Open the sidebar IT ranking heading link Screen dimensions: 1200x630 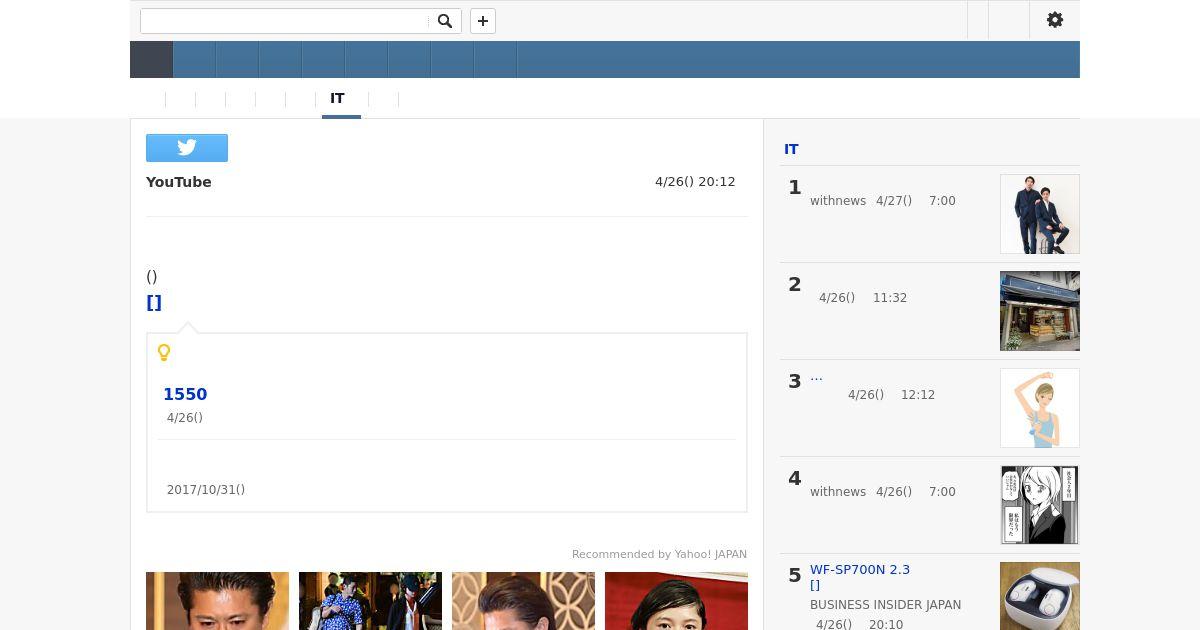point(791,149)
